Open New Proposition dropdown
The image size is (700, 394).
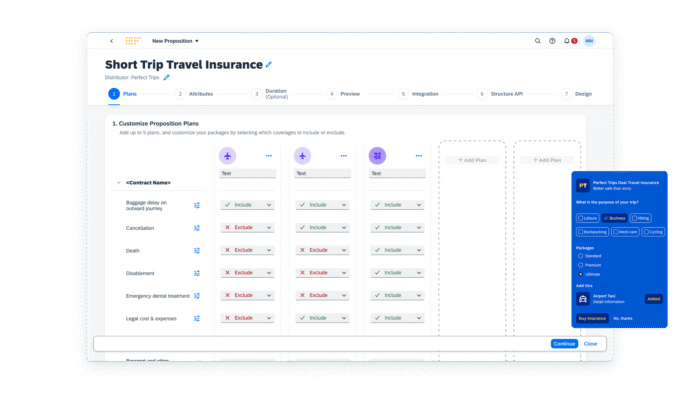(x=175, y=41)
